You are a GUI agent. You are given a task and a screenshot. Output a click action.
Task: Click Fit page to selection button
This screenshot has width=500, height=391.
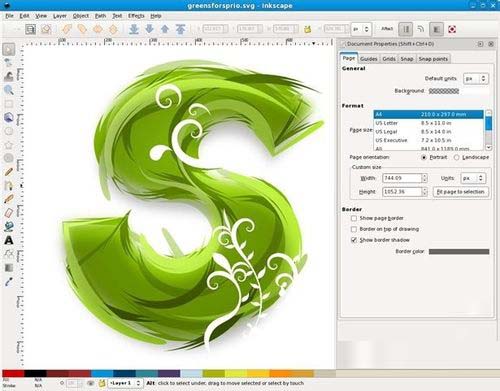tap(460, 192)
